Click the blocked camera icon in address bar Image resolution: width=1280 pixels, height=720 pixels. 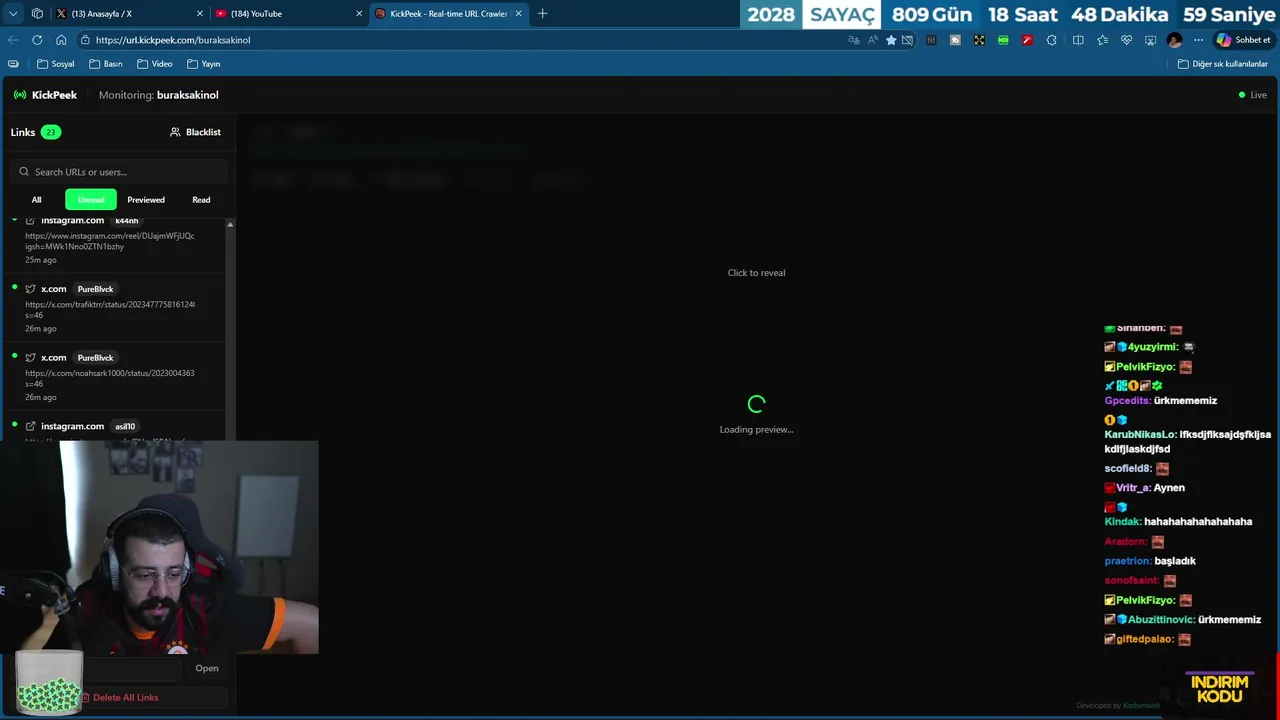click(908, 40)
